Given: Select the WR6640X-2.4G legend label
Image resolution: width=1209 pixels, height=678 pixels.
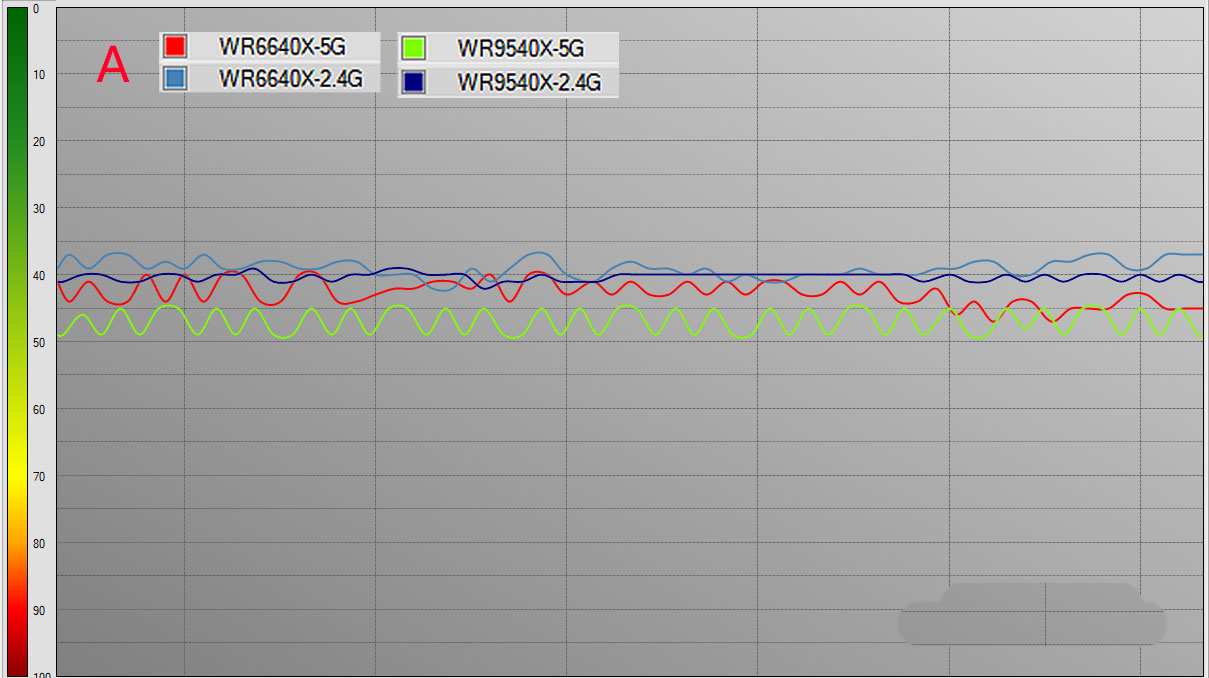Looking at the screenshot, I should [290, 78].
